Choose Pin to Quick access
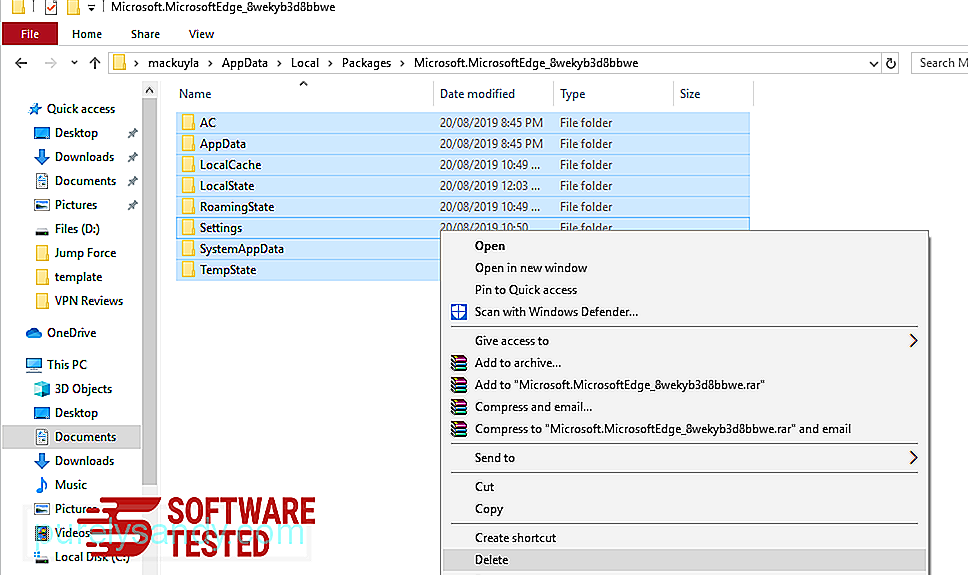This screenshot has height=575, width=968. (x=525, y=290)
